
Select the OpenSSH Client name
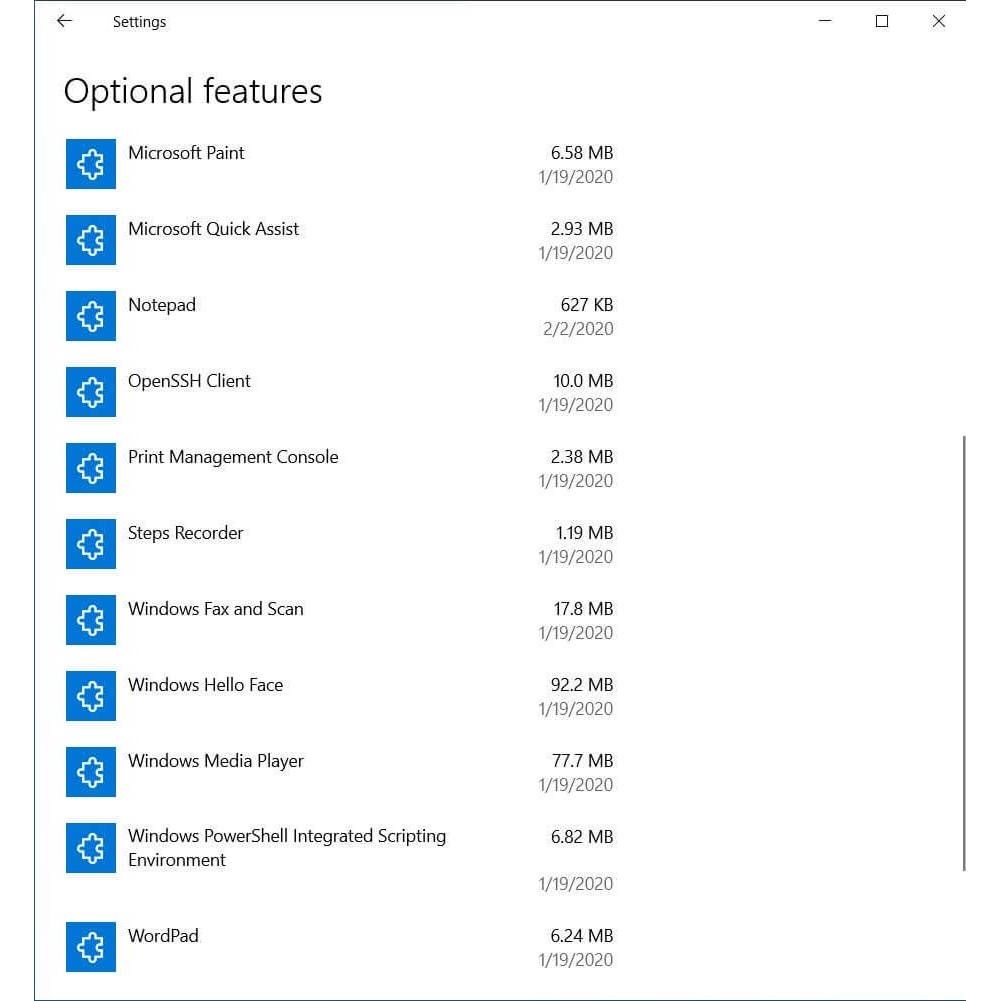[189, 381]
